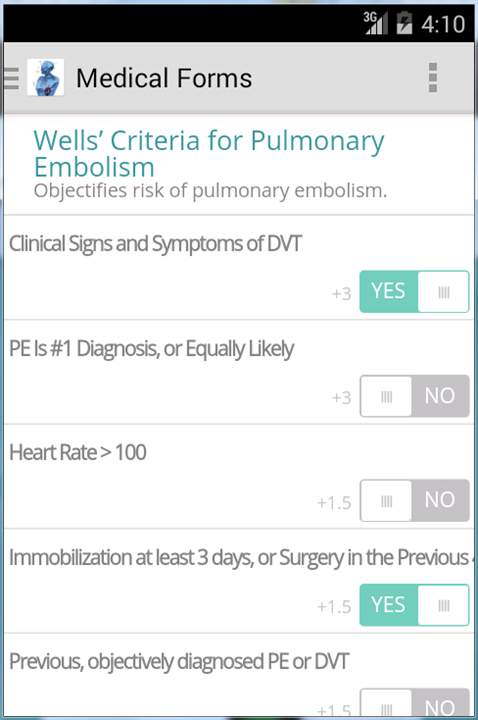
Task: Tap Previous, objectively diagnosed PE or DVT label
Action: pyautogui.click(x=179, y=662)
